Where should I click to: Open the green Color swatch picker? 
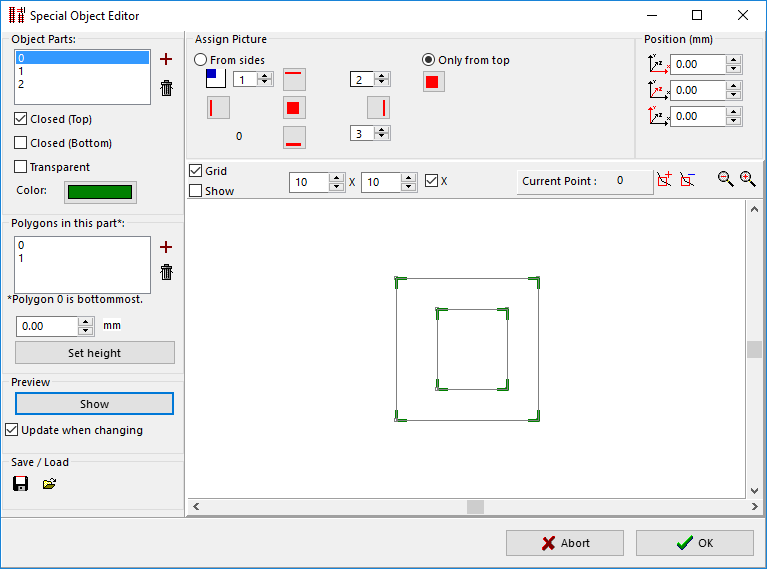100,192
